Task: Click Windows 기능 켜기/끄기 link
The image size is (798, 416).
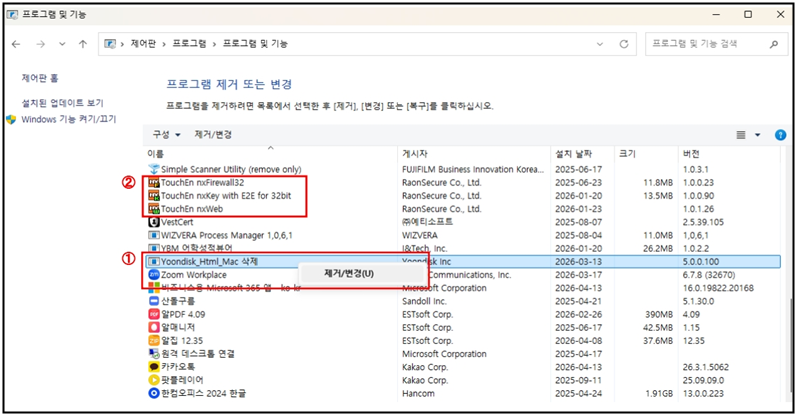Action: point(68,118)
